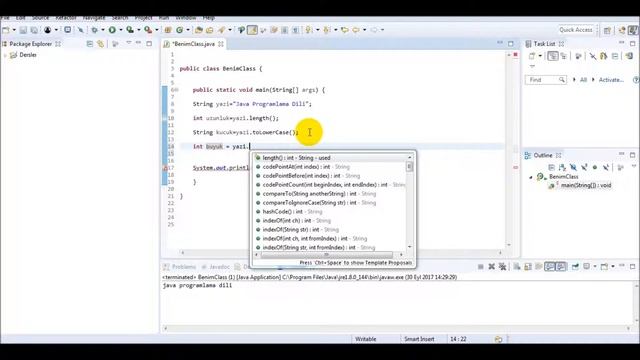Click the Activate... link in Task List
Screen dimensions: 640x360
coord(611,80)
